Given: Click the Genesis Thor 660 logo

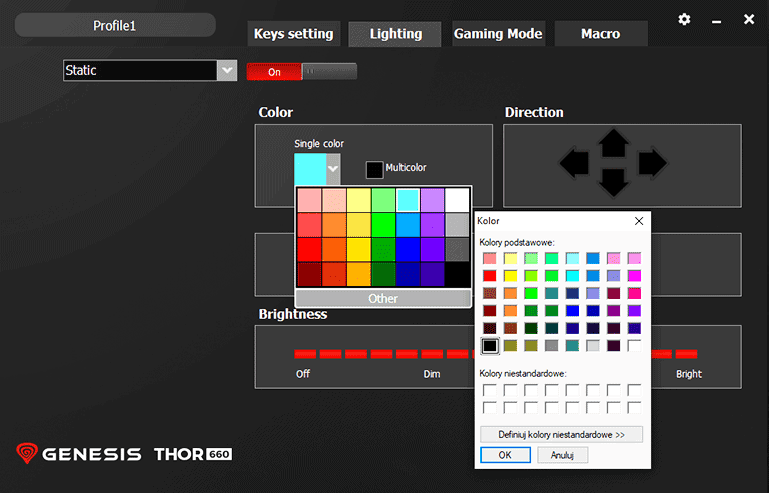Looking at the screenshot, I should pyautogui.click(x=124, y=453).
